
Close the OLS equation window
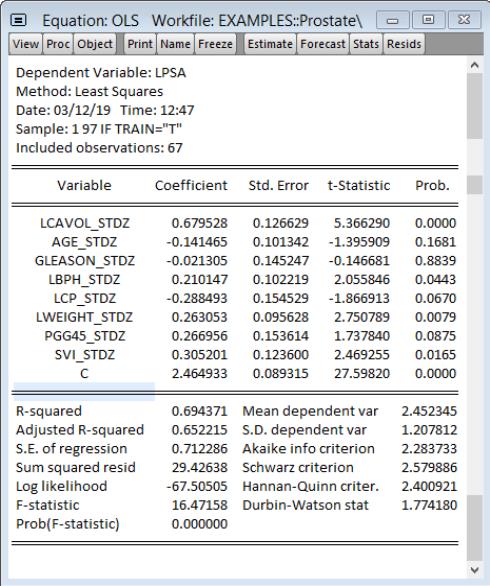[464, 20]
